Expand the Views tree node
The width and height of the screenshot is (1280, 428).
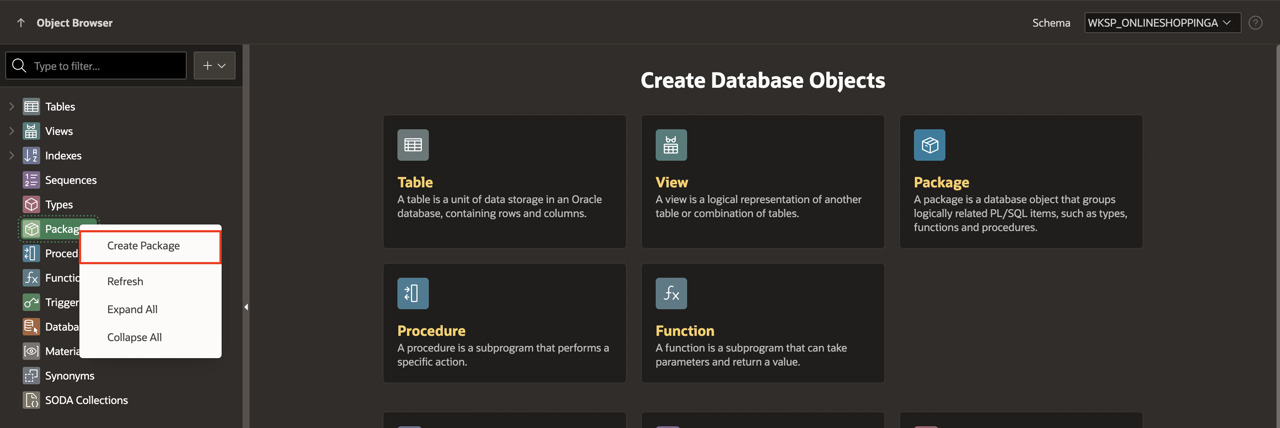tap(12, 131)
